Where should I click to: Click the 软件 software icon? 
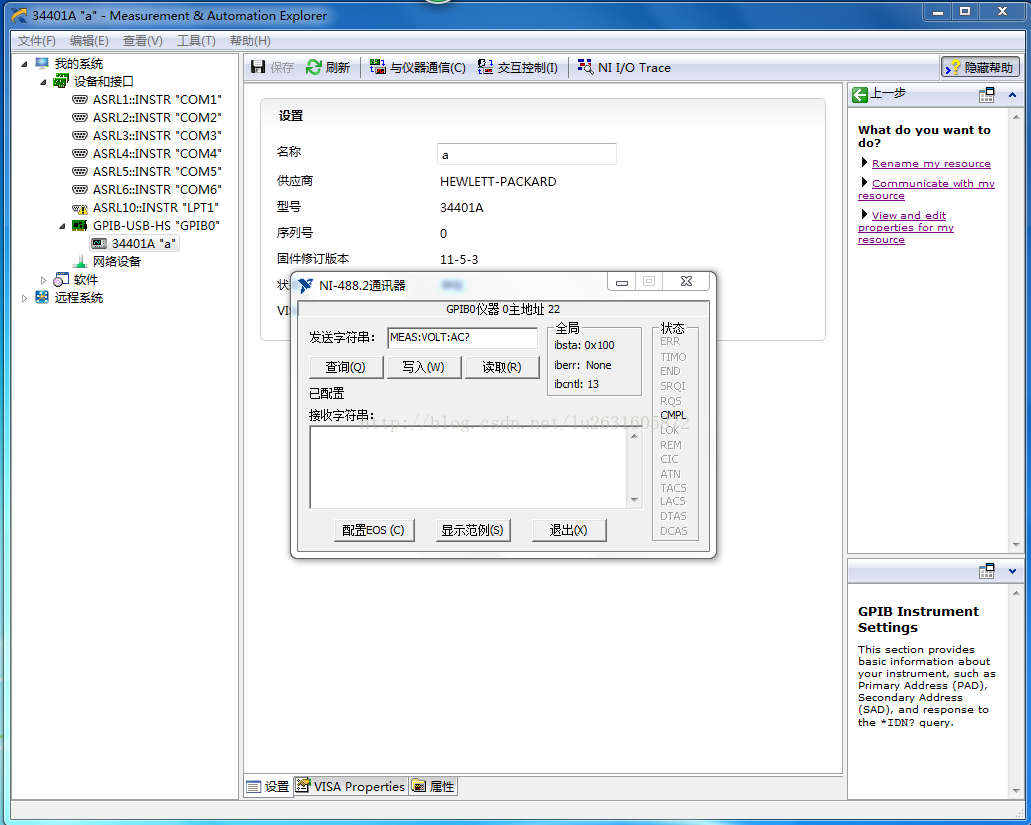tap(61, 279)
